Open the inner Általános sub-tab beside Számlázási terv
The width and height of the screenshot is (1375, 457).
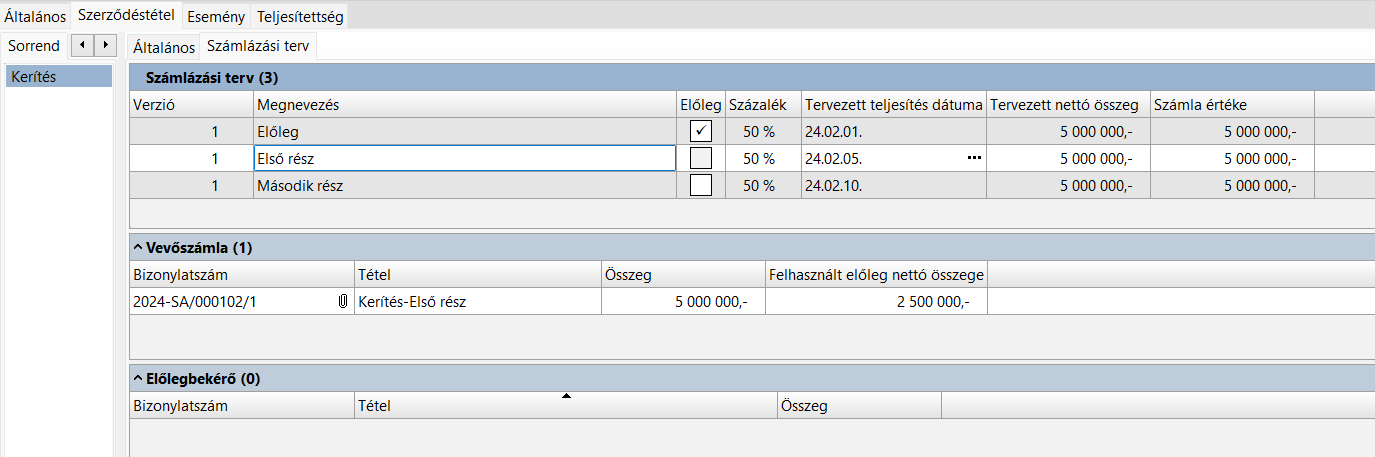[x=164, y=47]
